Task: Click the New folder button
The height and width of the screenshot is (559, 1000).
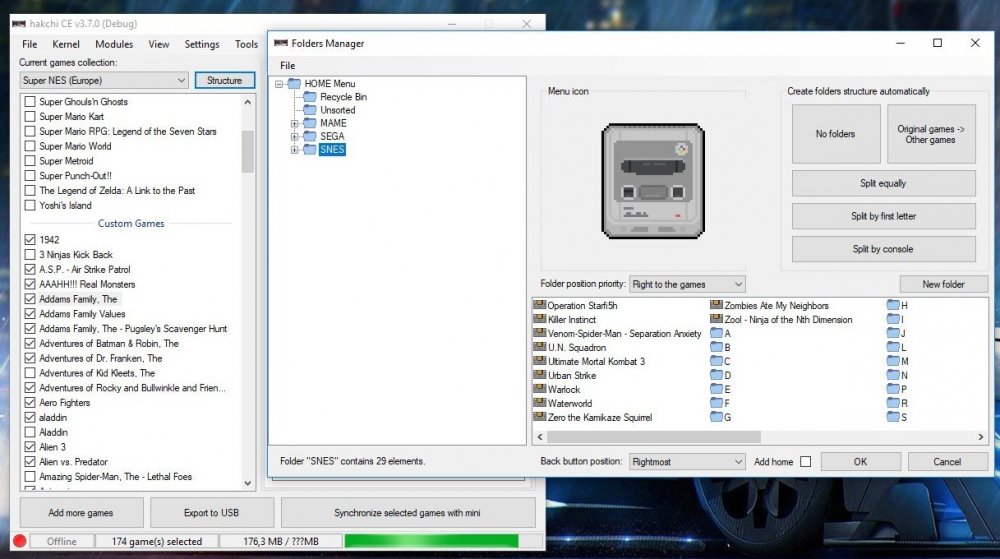Action: [943, 285]
